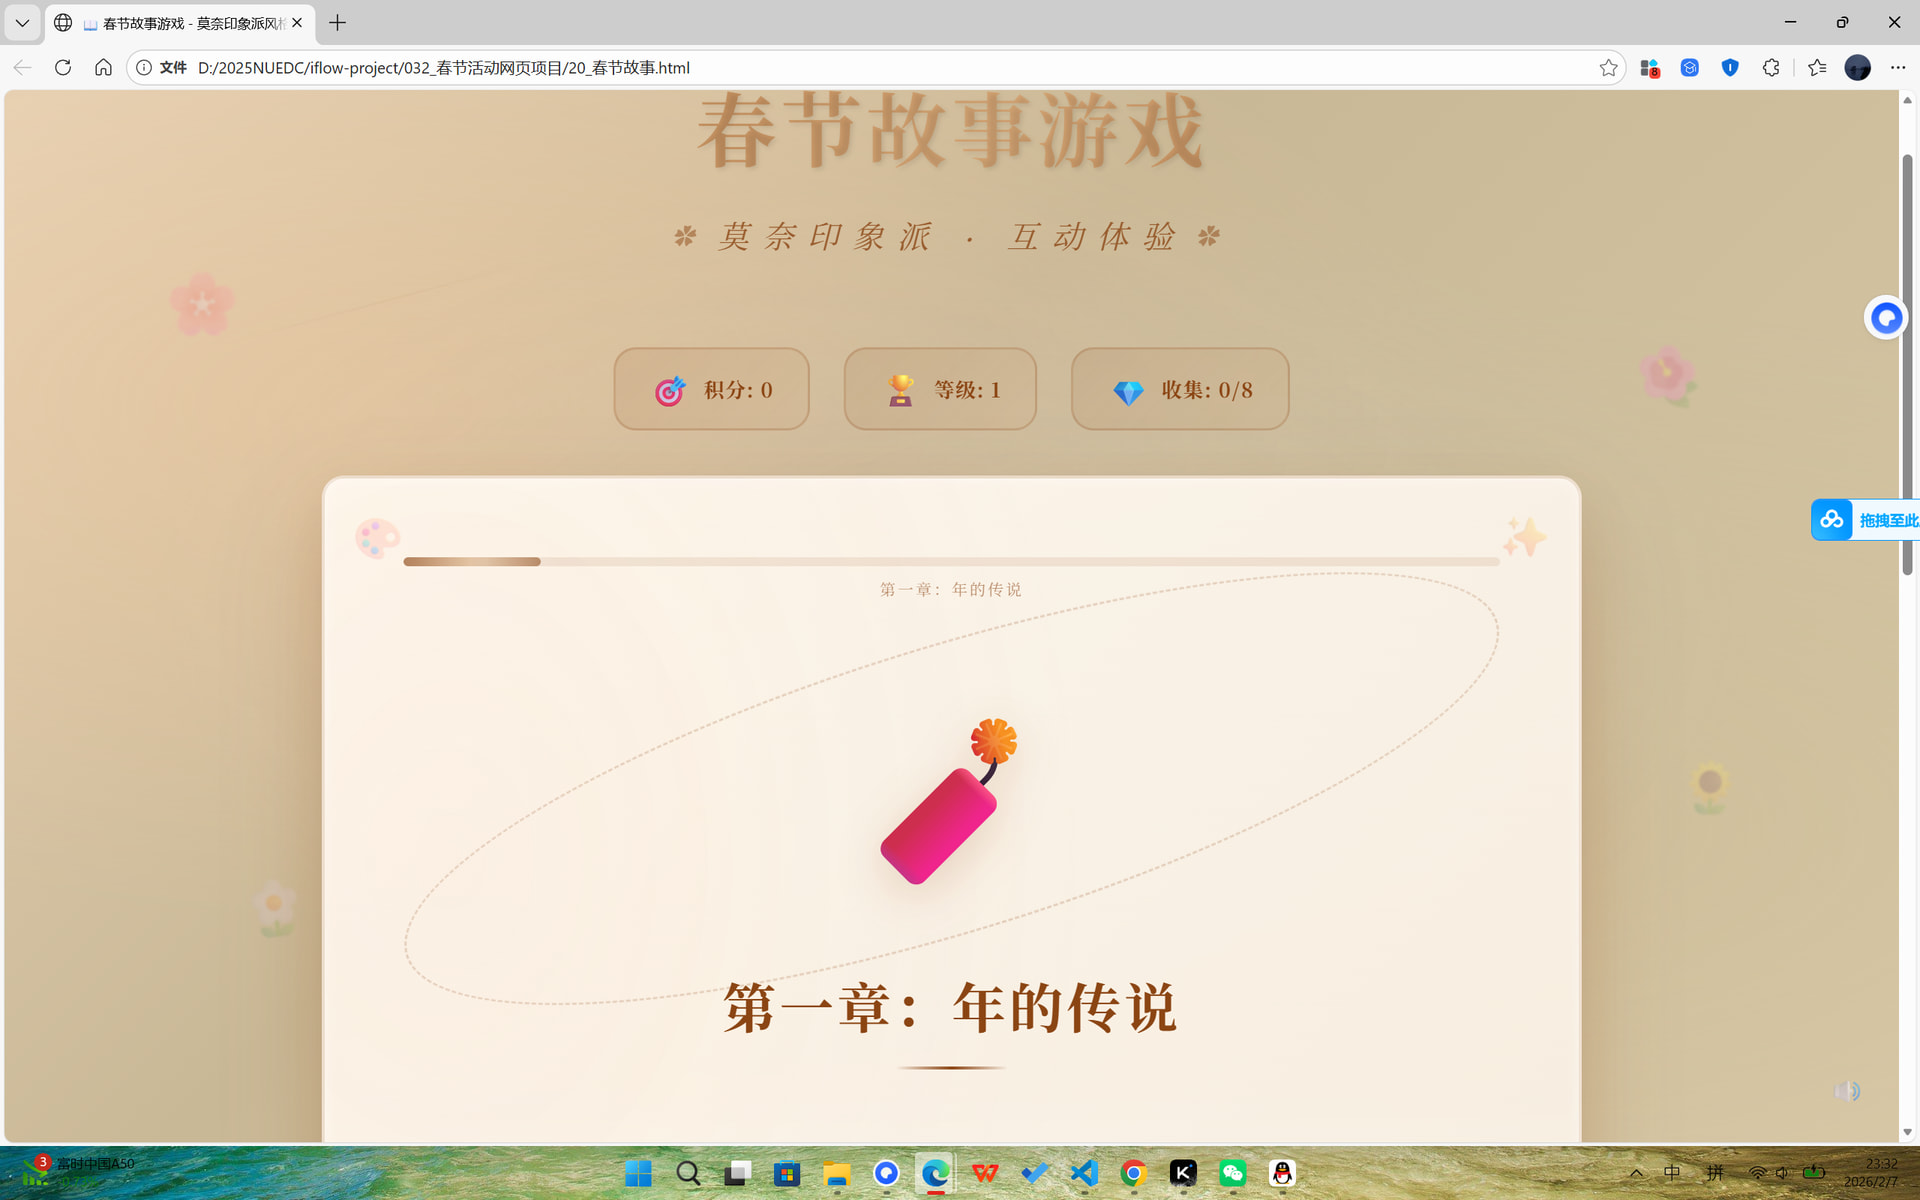Click the palette icon on story card
Viewport: 1920px width, 1200px height.
click(377, 538)
